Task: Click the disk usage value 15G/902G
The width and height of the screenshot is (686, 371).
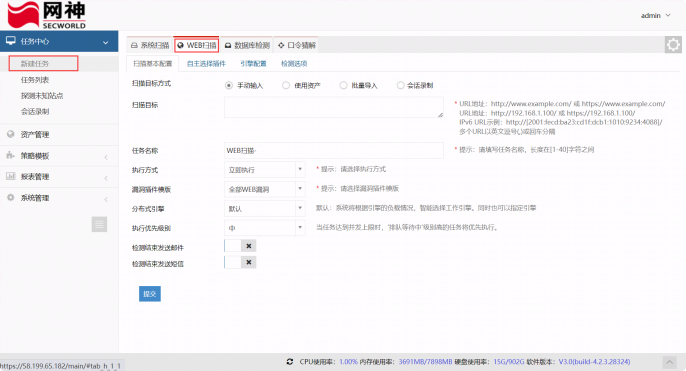Action: point(509,362)
